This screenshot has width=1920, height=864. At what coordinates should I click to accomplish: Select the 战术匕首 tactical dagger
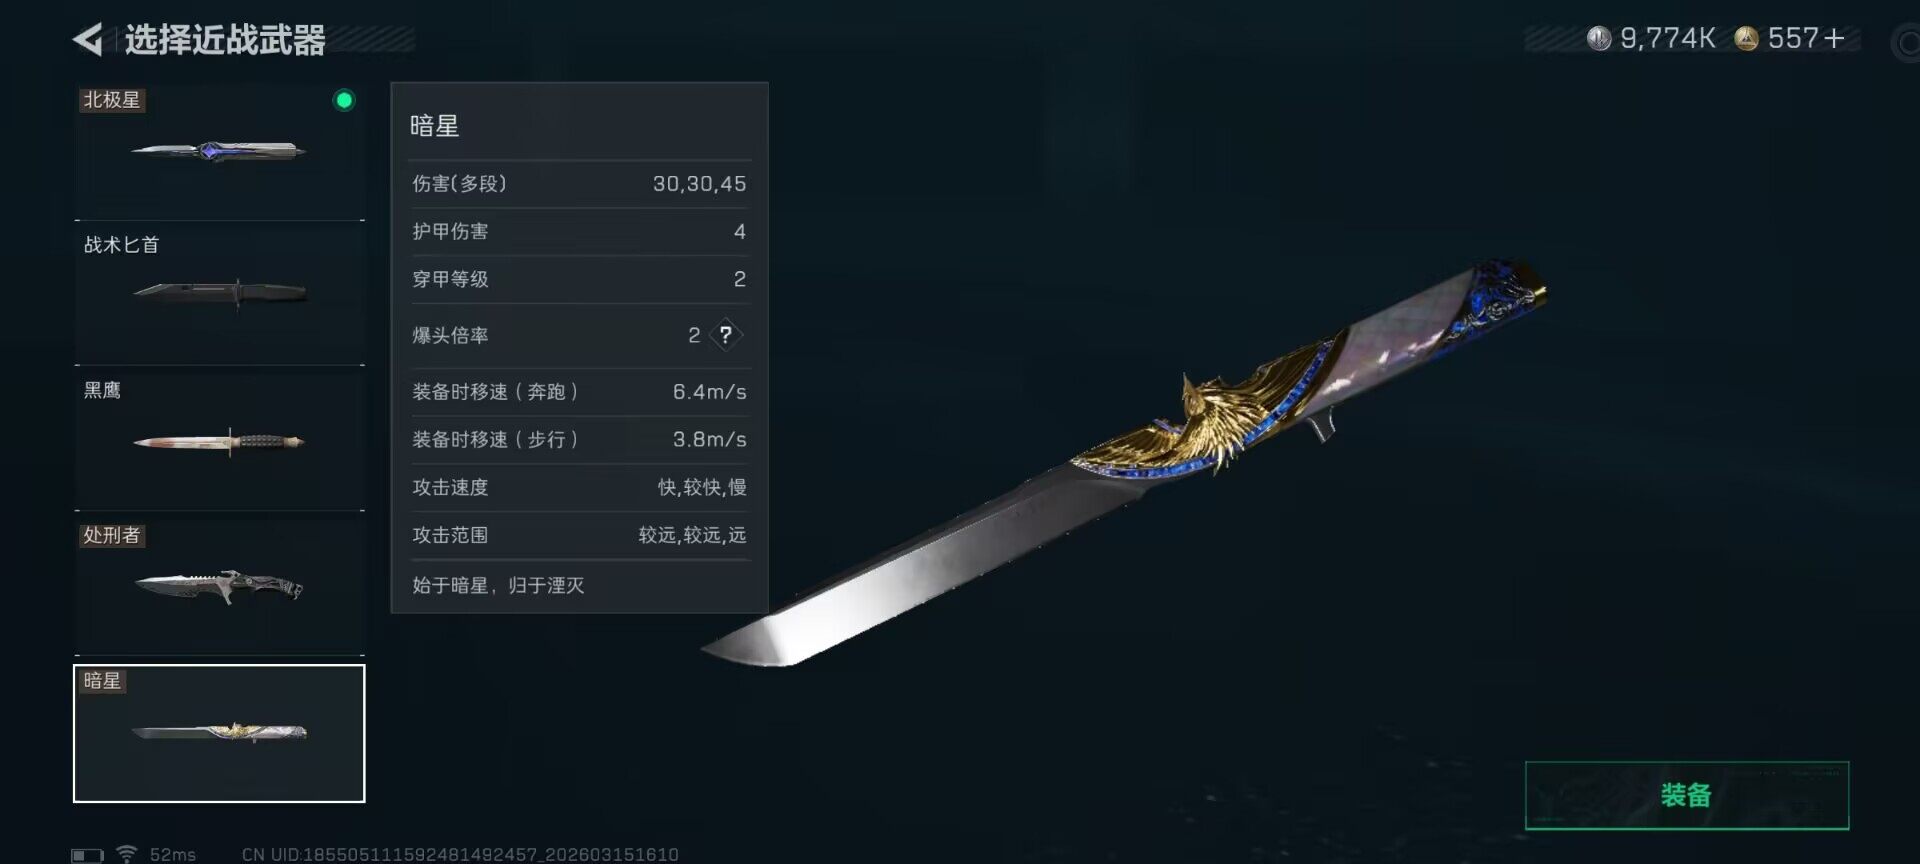[219, 293]
